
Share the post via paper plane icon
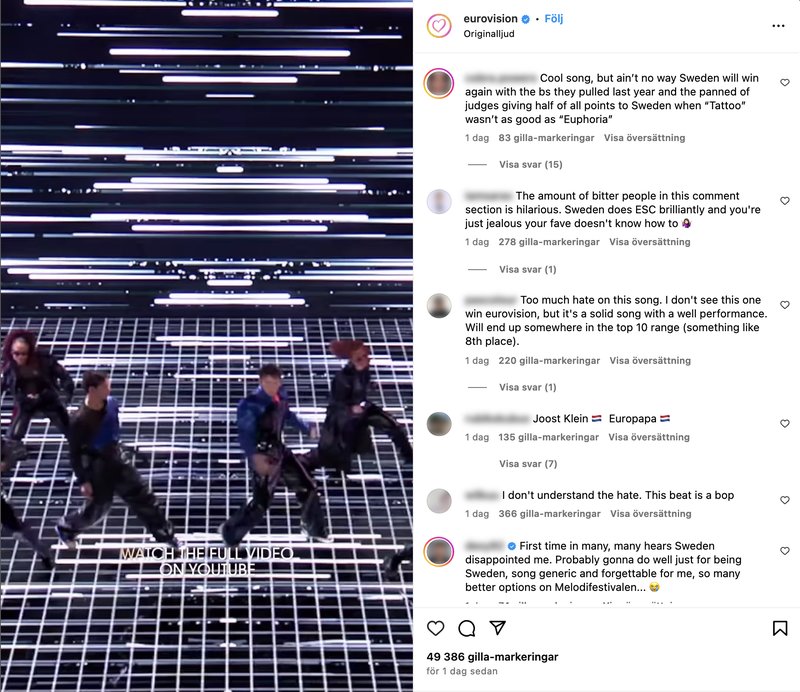click(497, 628)
